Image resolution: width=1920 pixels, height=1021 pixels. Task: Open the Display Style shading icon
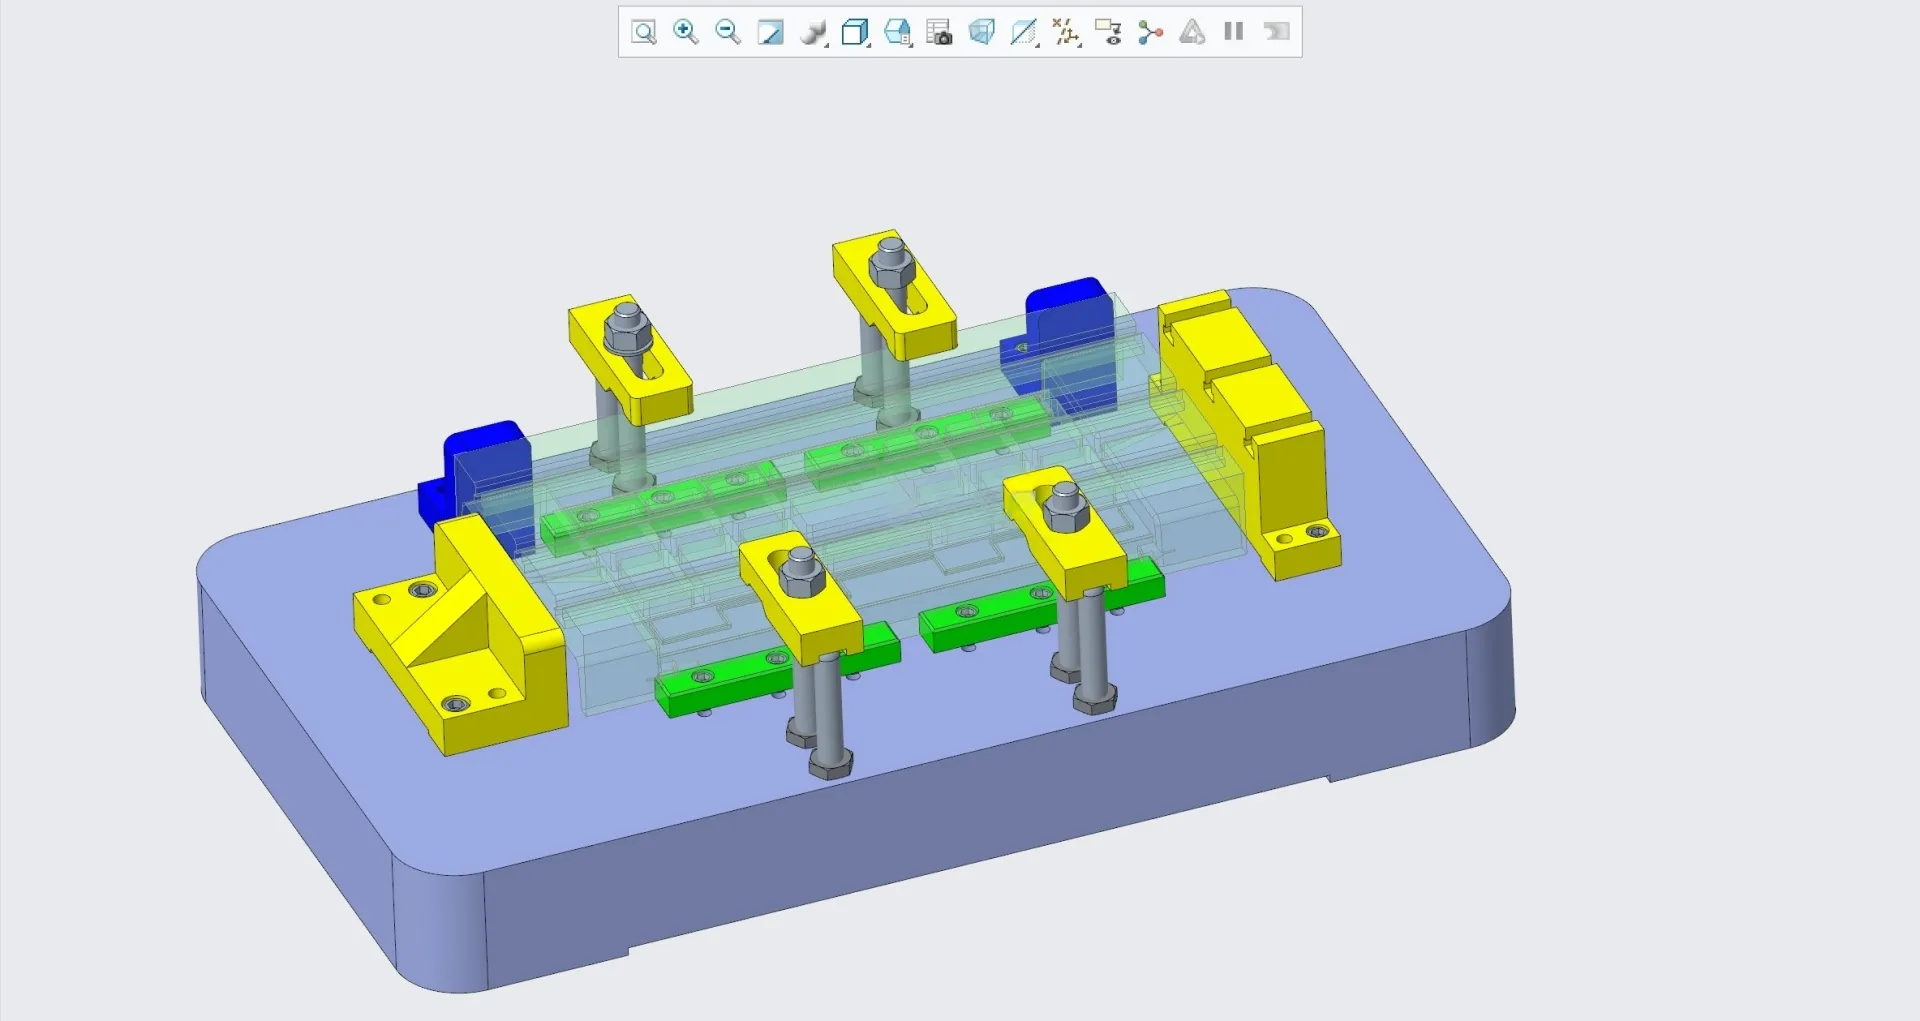(814, 32)
